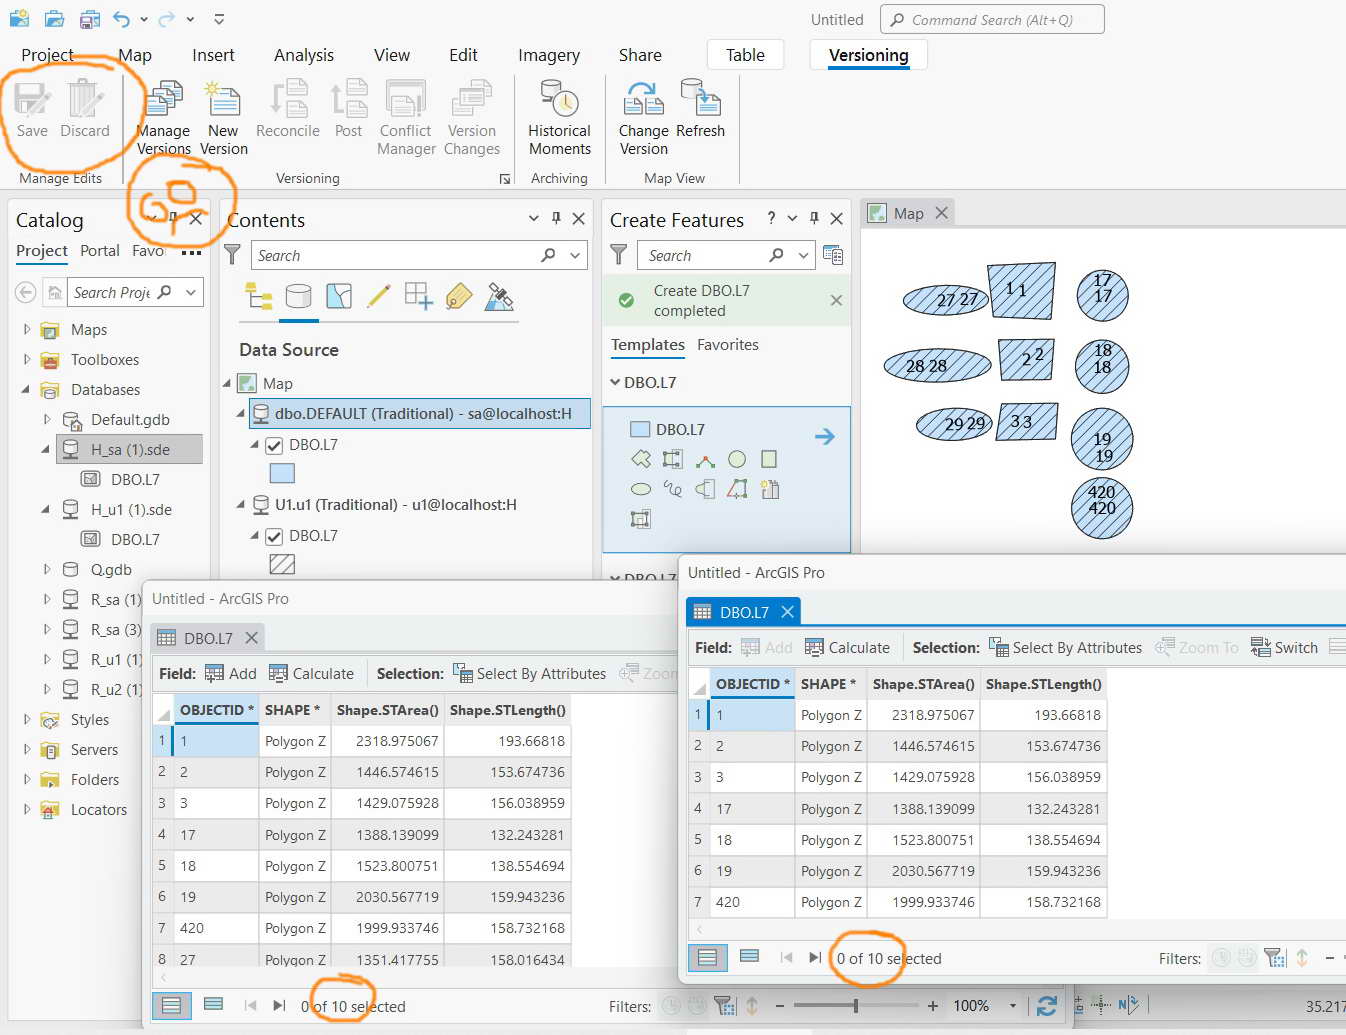Click Change Version icon
Screen dimensions: 1346x1035
click(x=644, y=118)
